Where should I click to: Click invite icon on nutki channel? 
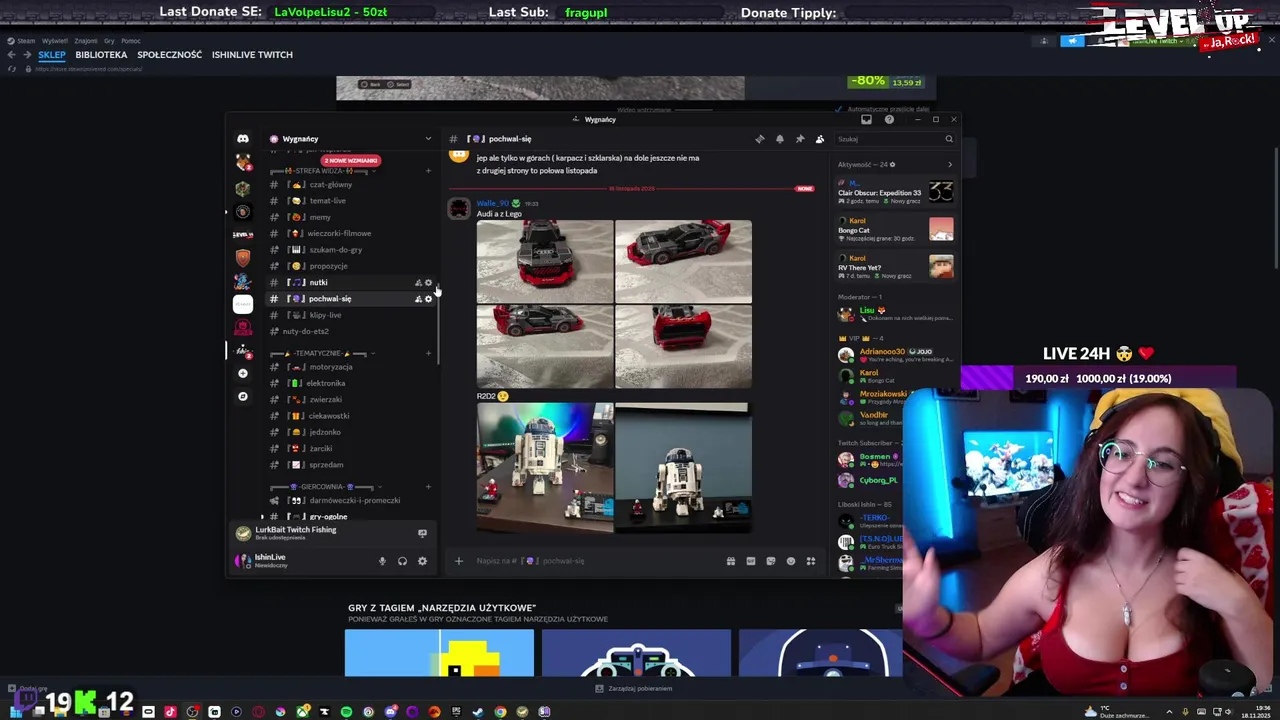point(418,283)
